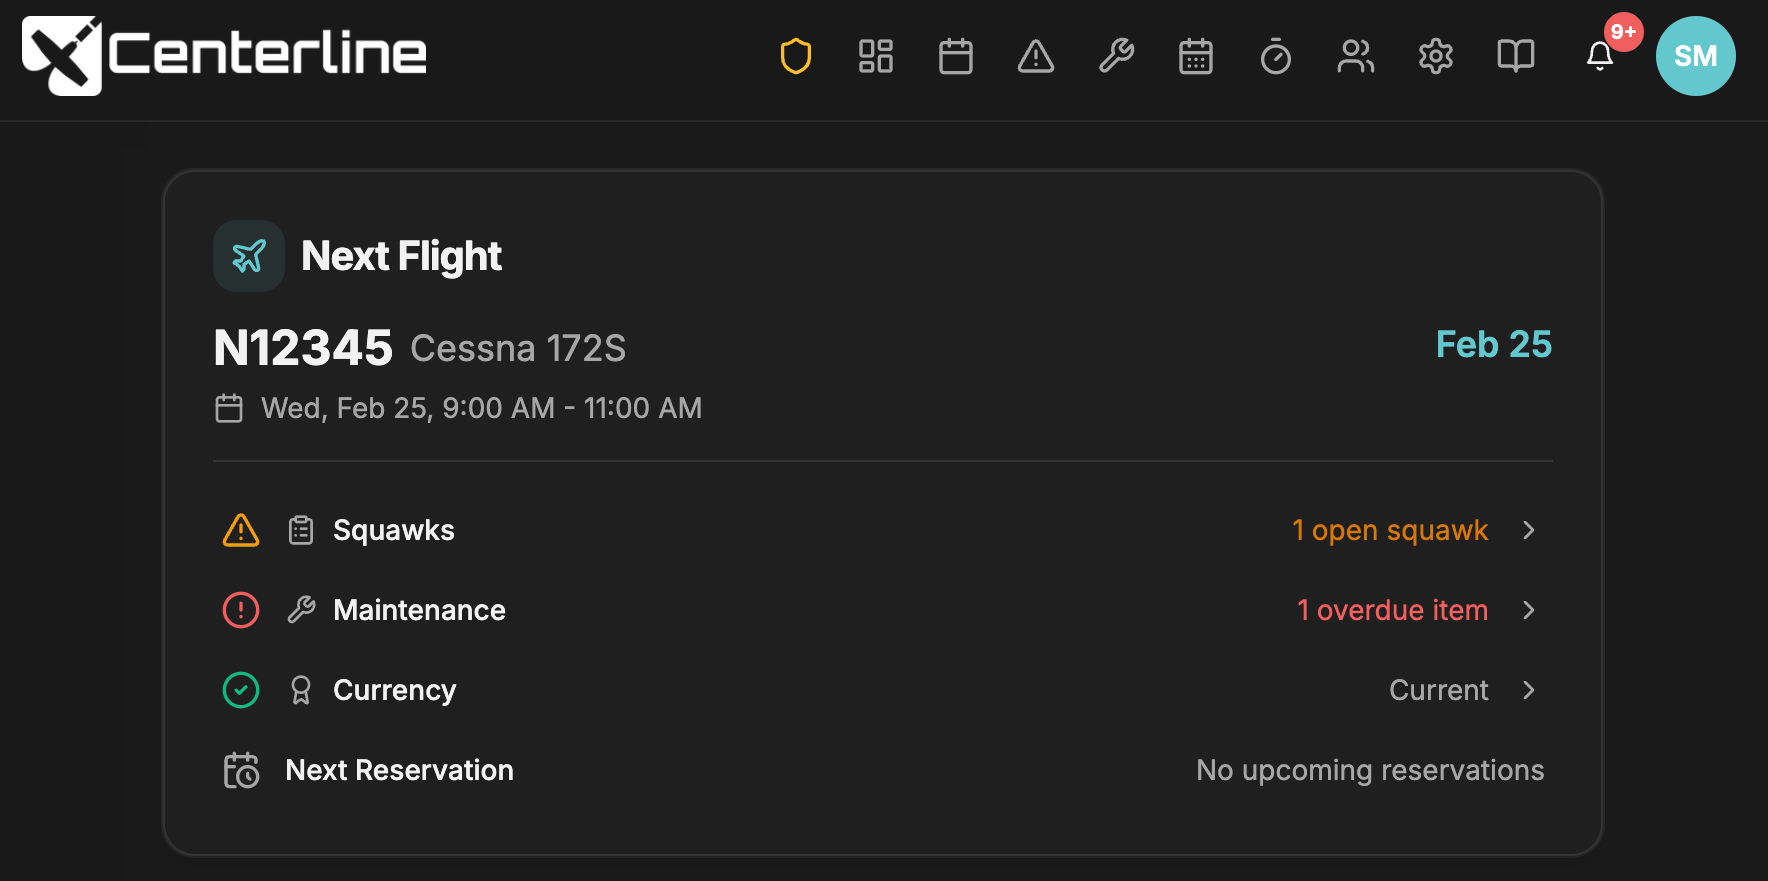Click the Feb 25 date label
The width and height of the screenshot is (1768, 881).
pyautogui.click(x=1493, y=345)
